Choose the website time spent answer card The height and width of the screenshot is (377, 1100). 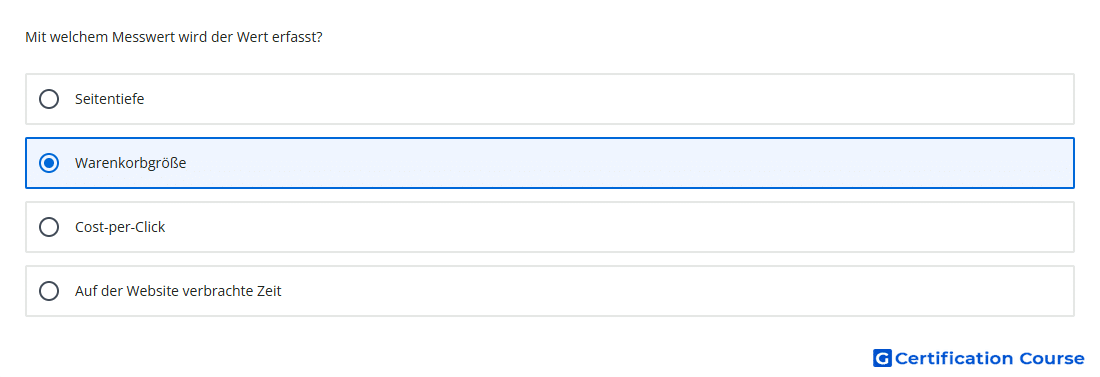[x=550, y=291]
